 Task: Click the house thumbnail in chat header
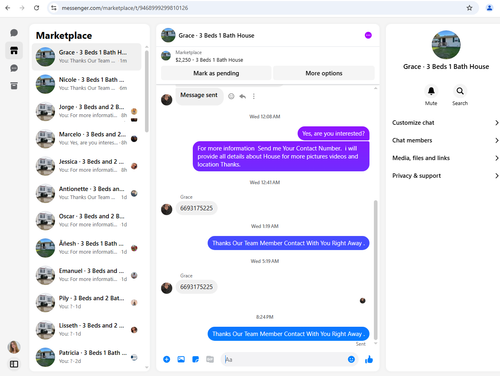tap(168, 35)
